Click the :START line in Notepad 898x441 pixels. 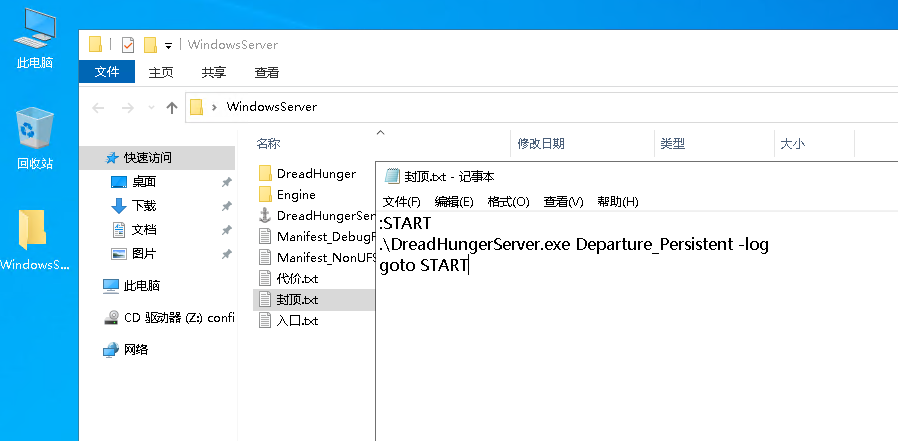(405, 222)
